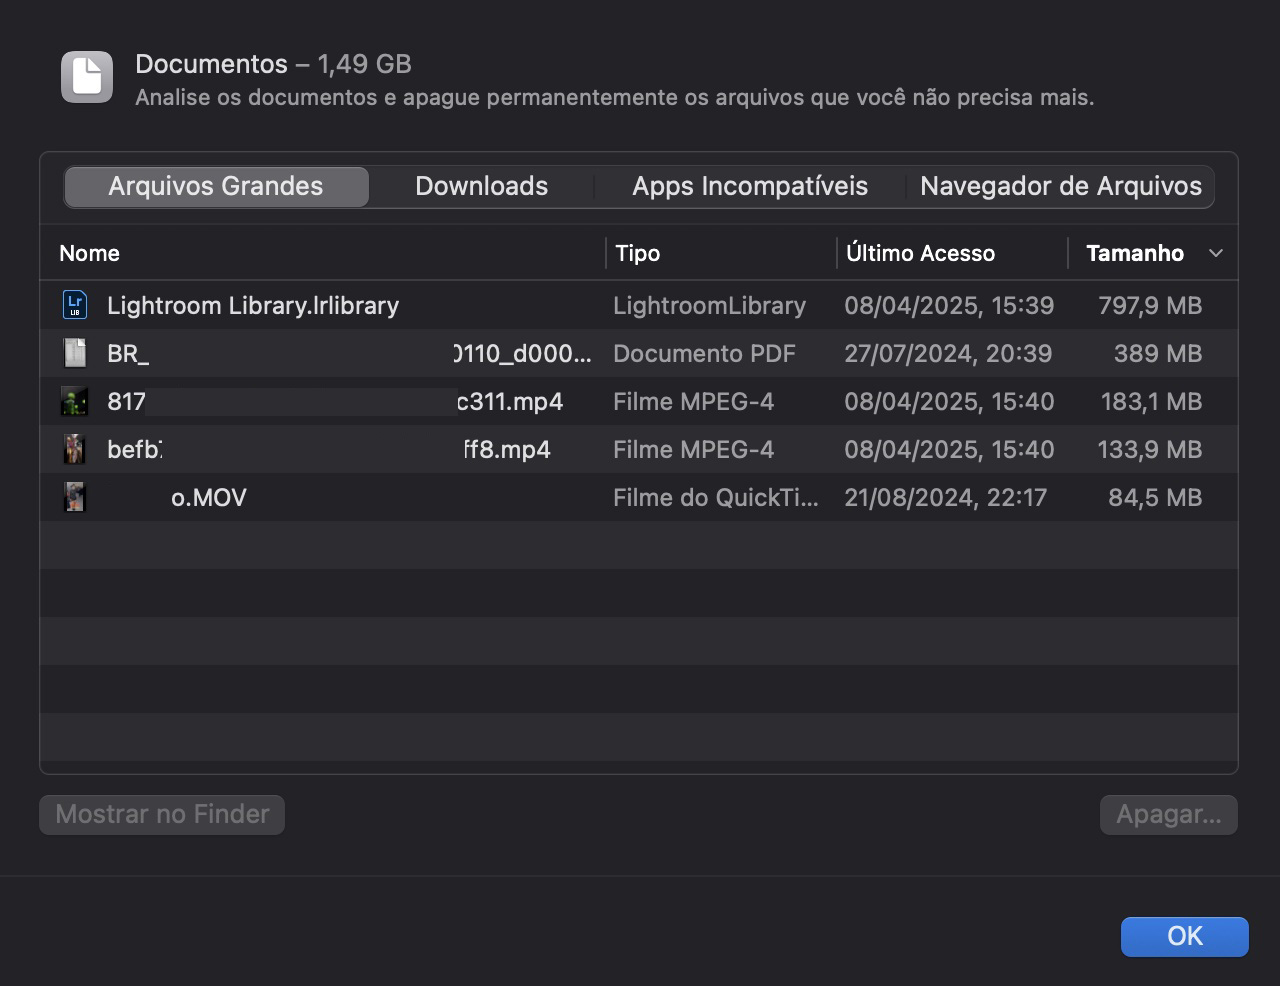
Task: Select the 389 MB PDF document row
Action: 400,353
